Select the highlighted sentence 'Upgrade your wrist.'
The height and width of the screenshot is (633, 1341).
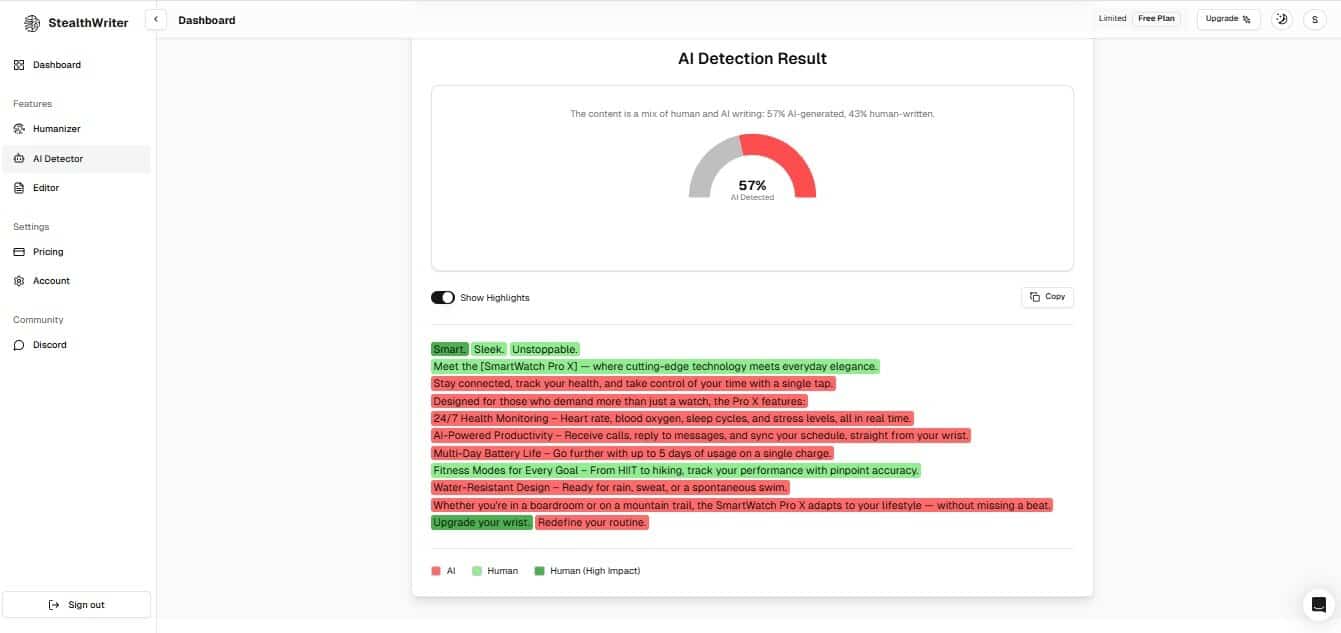tap(481, 522)
